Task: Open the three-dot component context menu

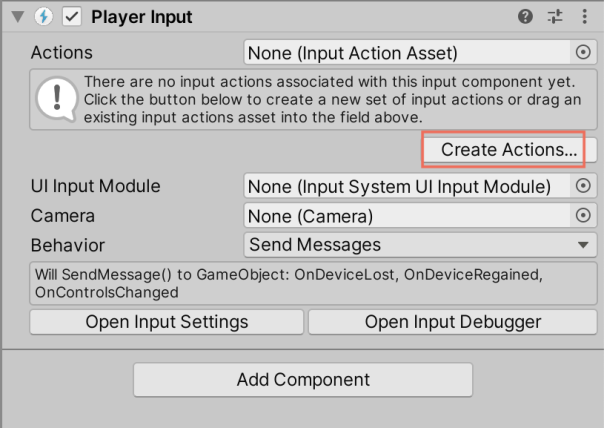Action: pyautogui.click(x=584, y=17)
